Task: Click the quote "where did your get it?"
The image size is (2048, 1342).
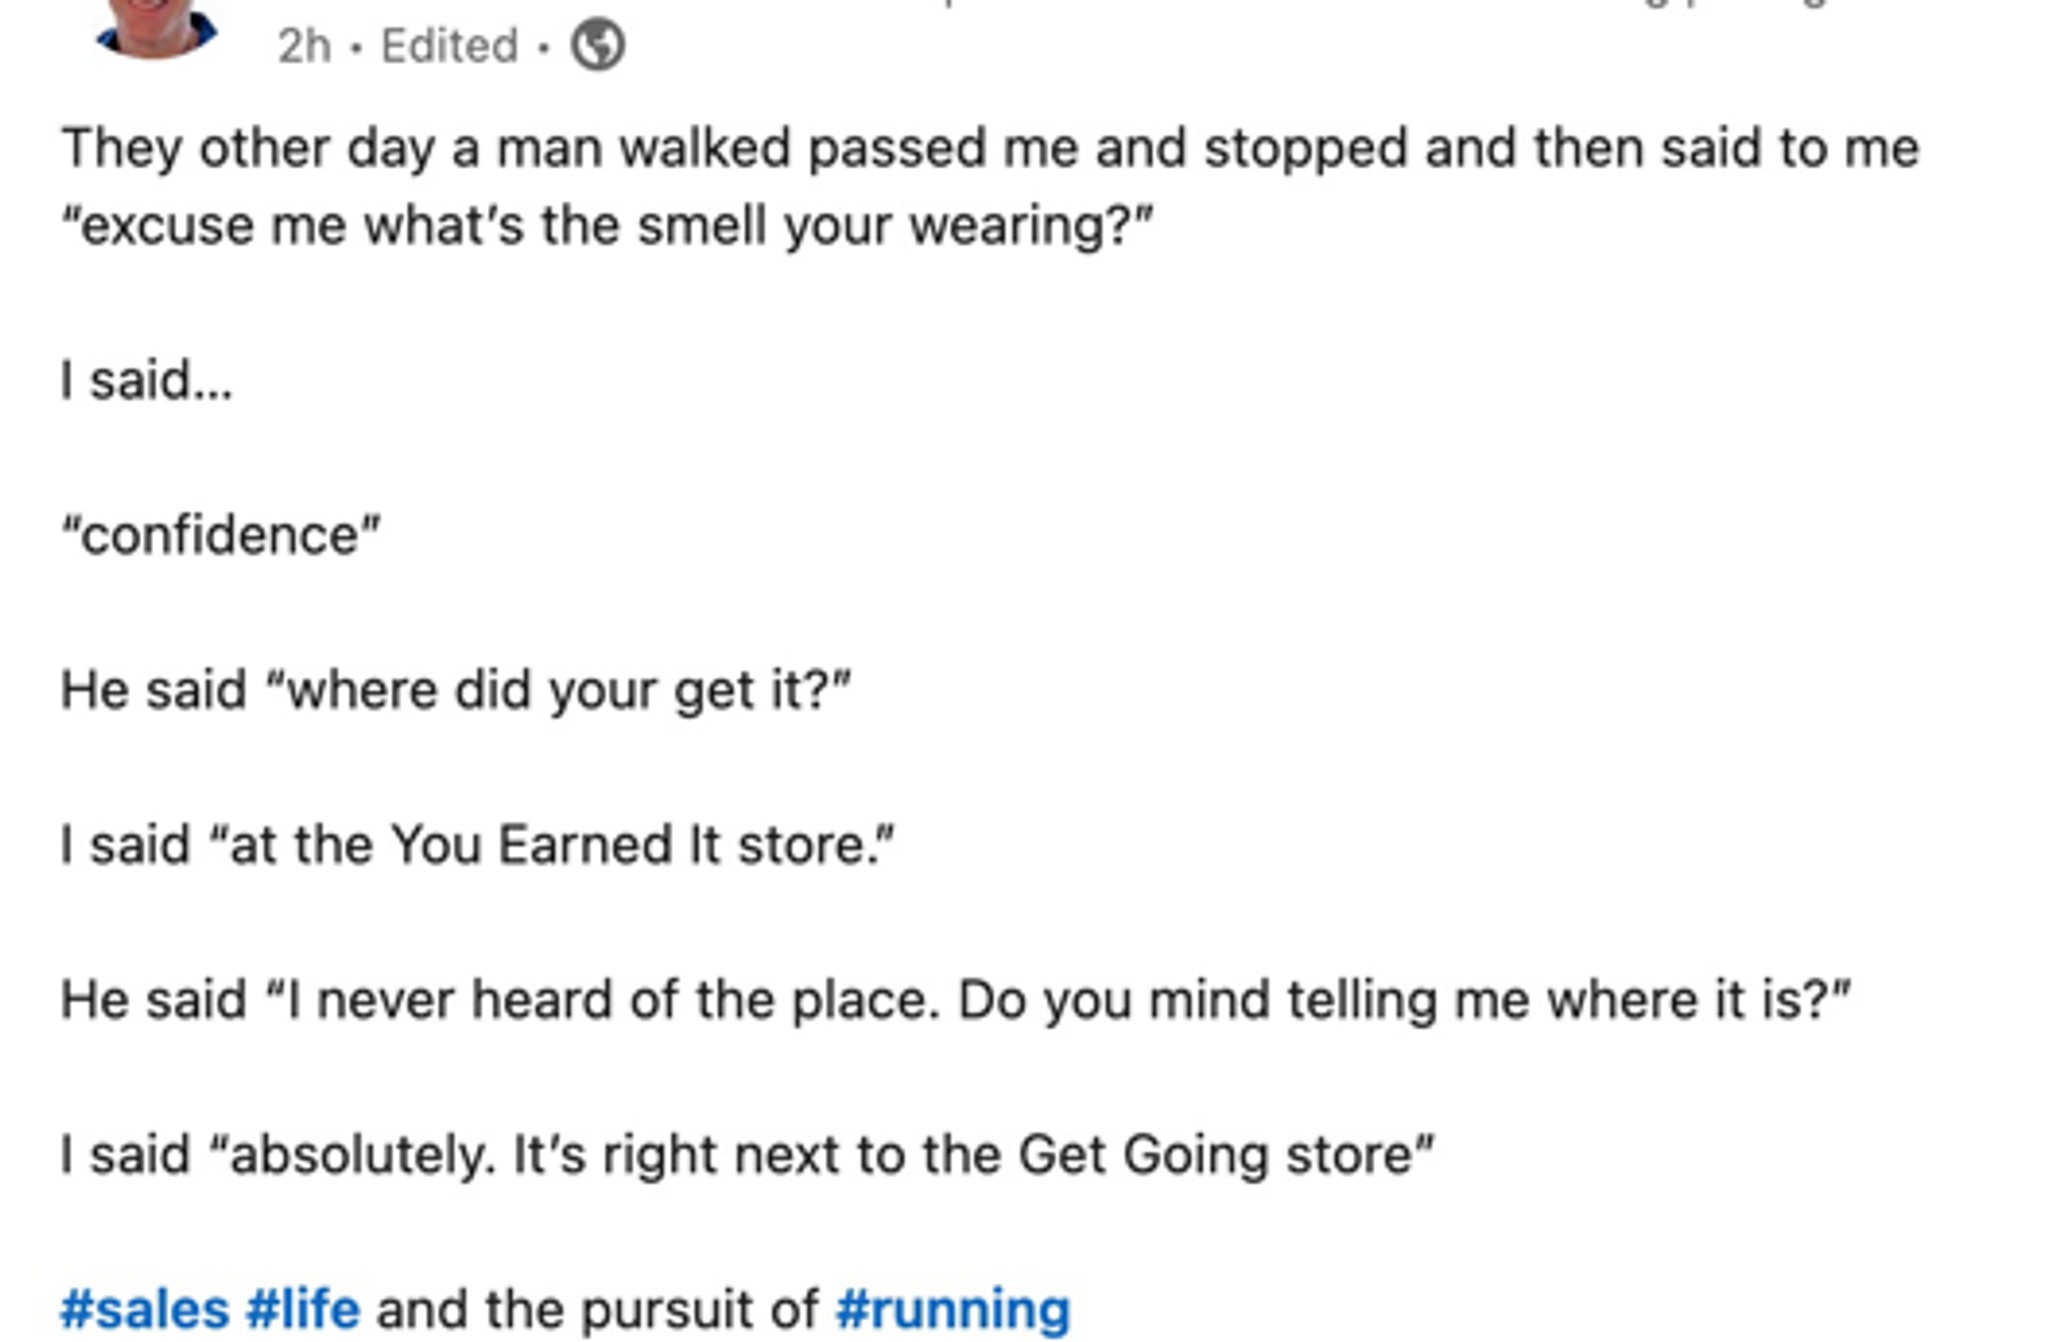Action: [x=559, y=691]
